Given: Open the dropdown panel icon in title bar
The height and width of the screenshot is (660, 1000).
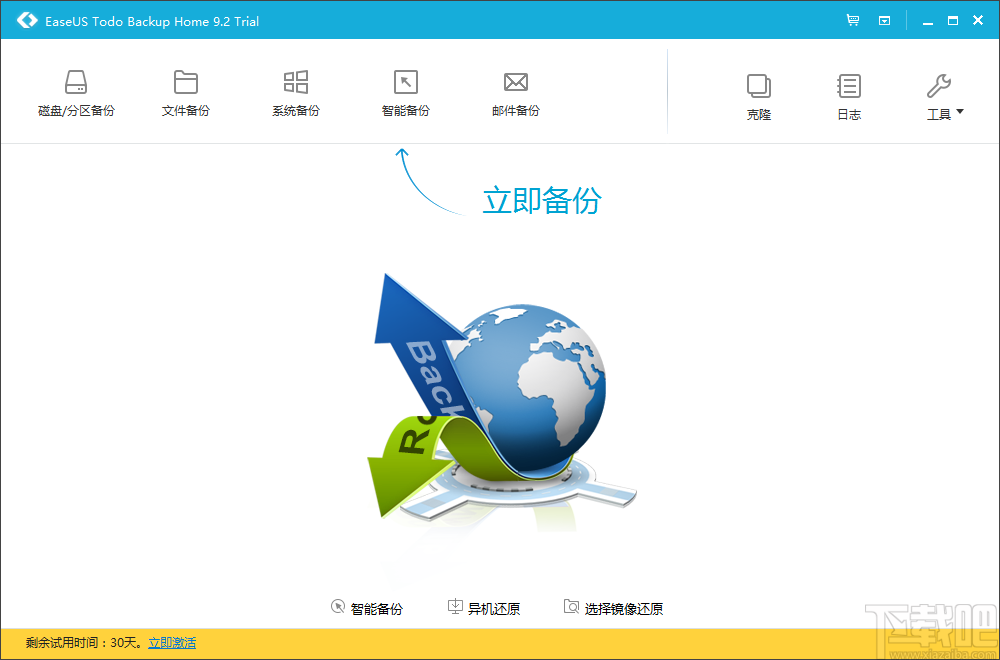Looking at the screenshot, I should (x=884, y=19).
